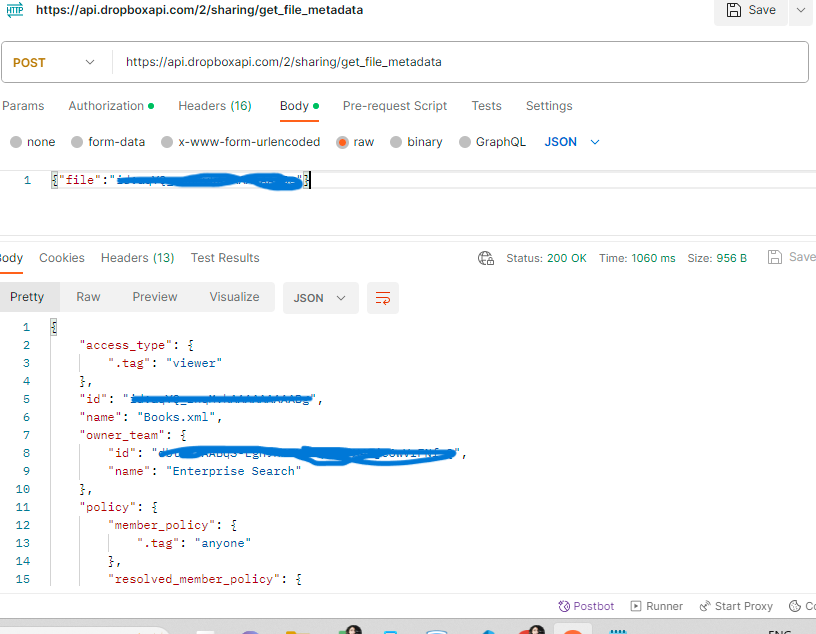This screenshot has width=816, height=634.
Task: Click the Save icon near the response size
Action: tap(776, 257)
